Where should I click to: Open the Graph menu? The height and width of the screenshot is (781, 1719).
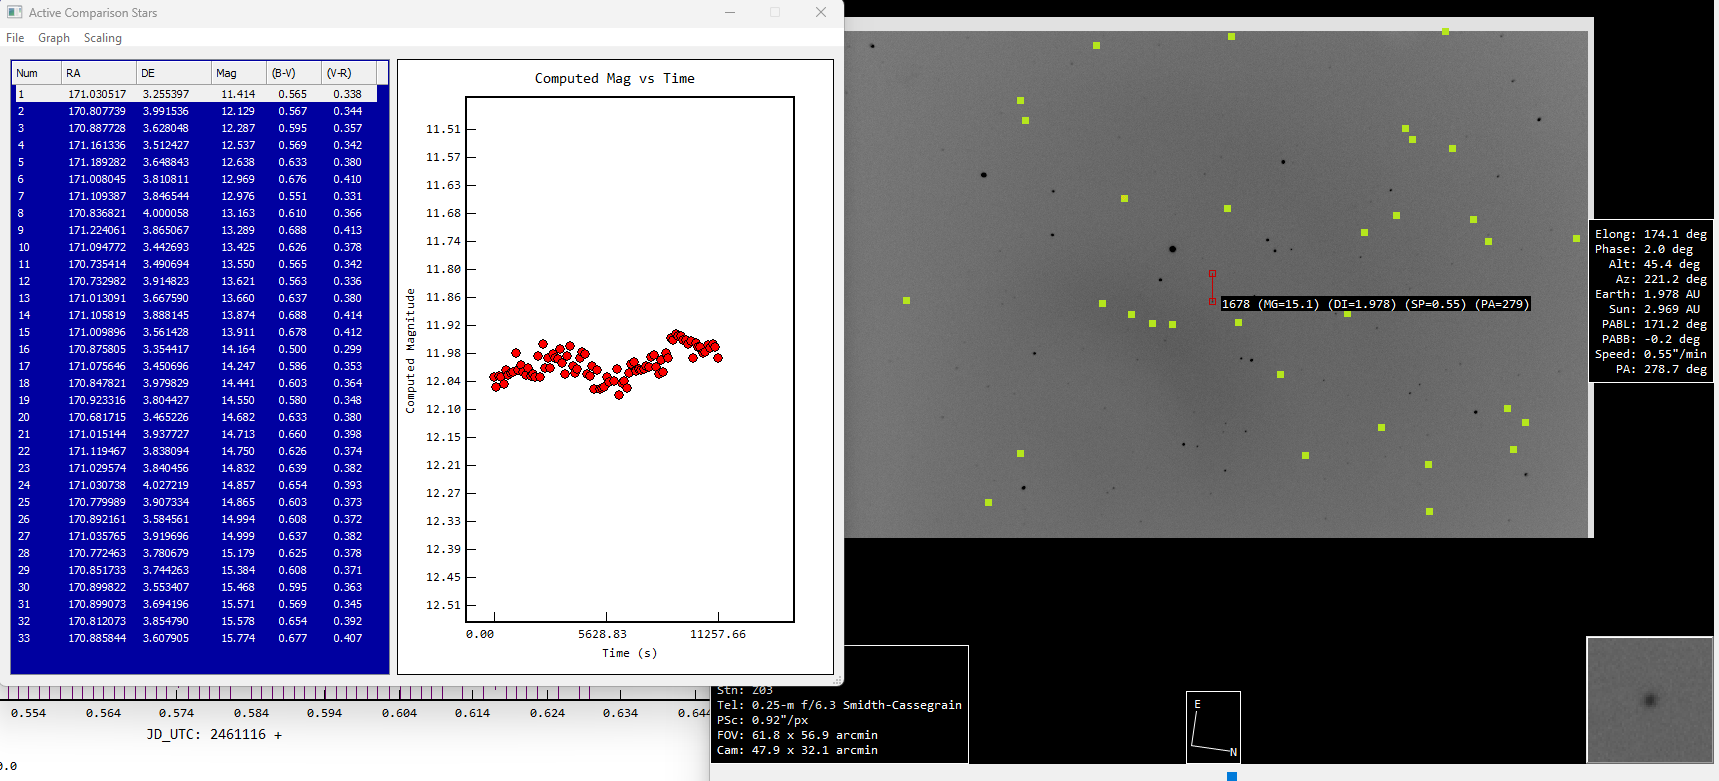coord(54,38)
